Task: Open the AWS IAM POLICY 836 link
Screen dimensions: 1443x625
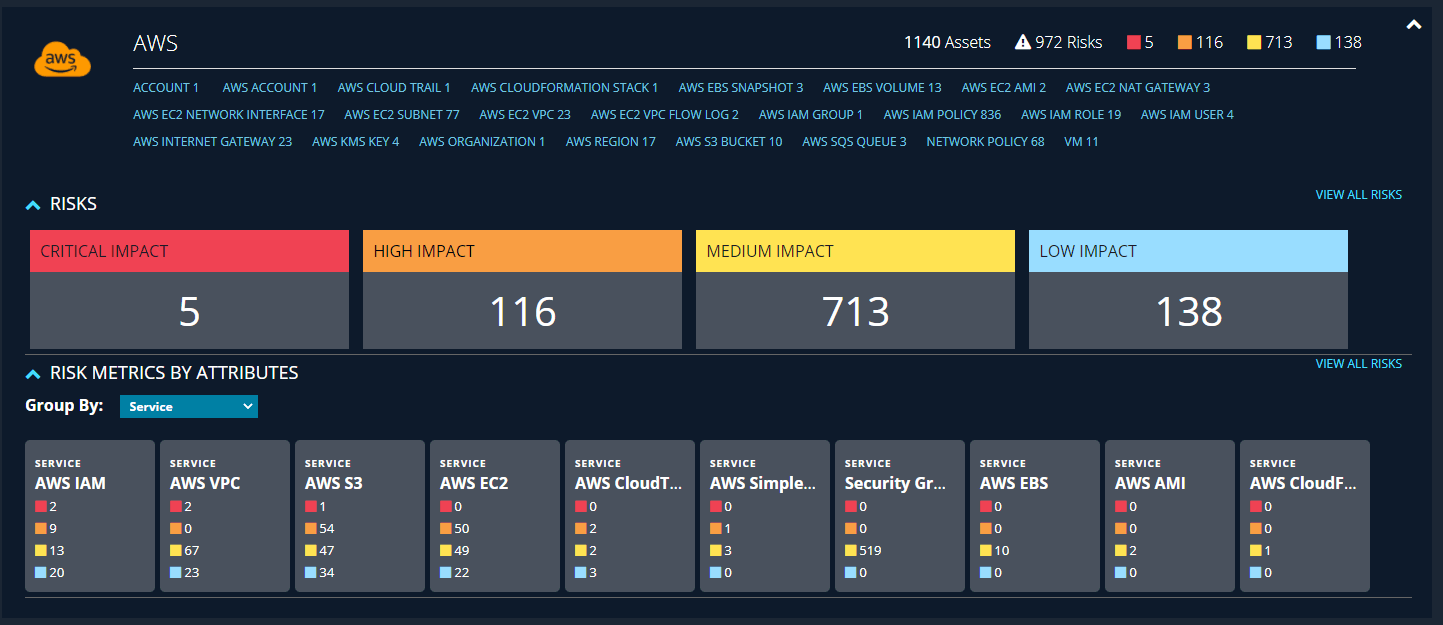Action: (x=942, y=115)
